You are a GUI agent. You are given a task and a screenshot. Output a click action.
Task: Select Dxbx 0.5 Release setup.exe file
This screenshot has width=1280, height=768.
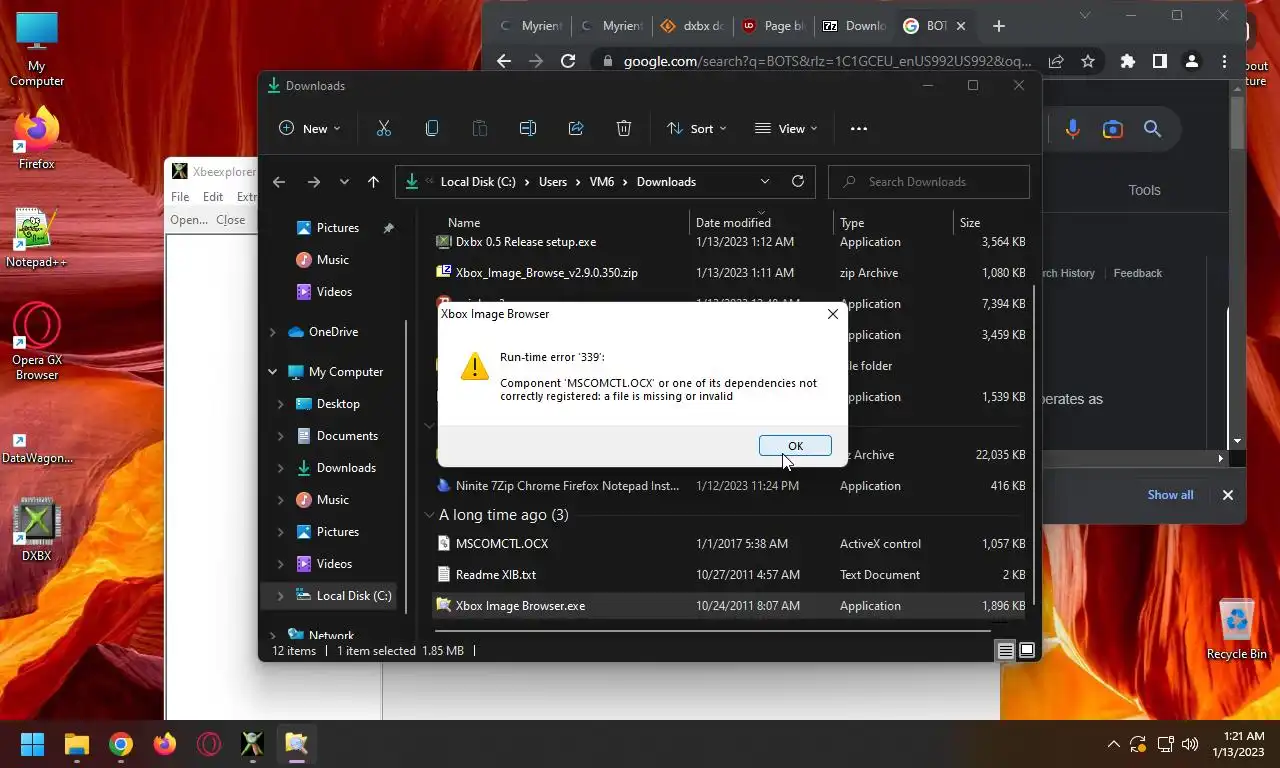tap(731, 242)
